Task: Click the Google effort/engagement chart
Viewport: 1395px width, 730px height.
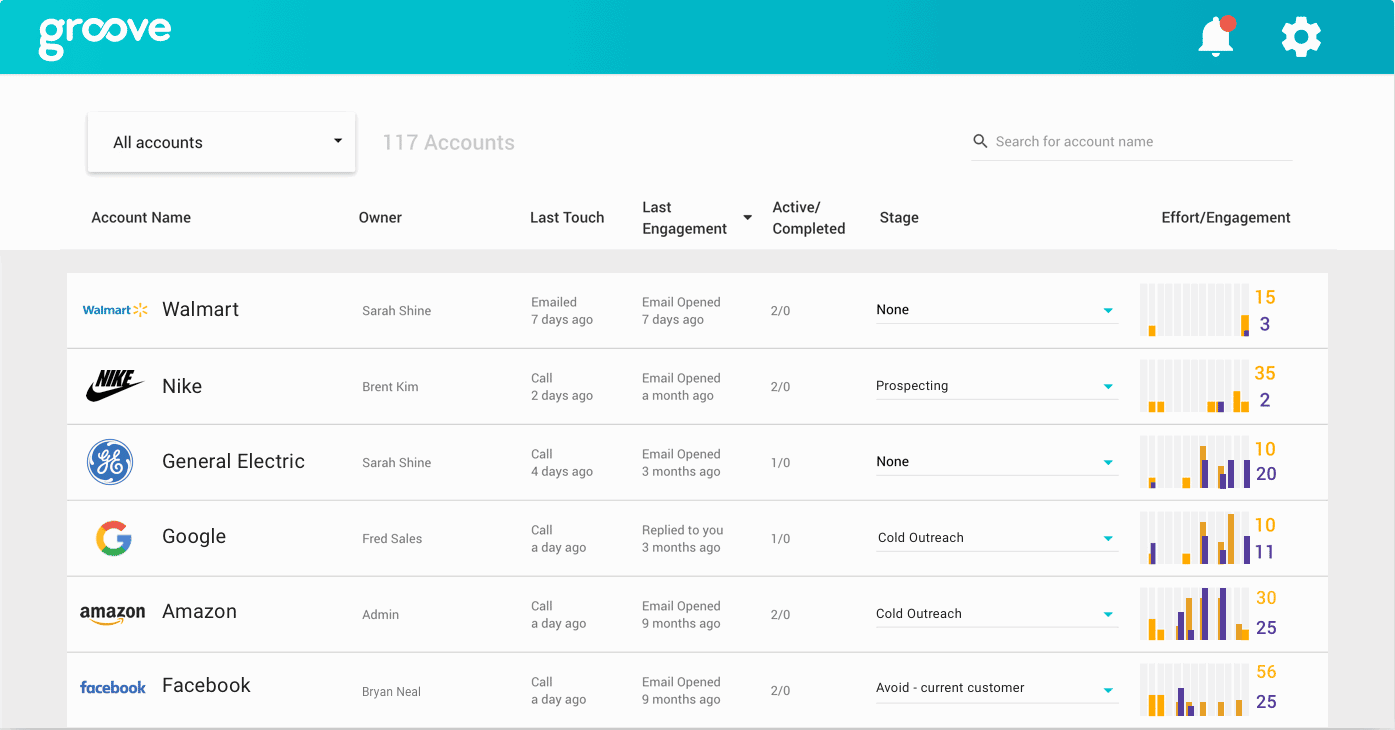Action: point(1195,538)
